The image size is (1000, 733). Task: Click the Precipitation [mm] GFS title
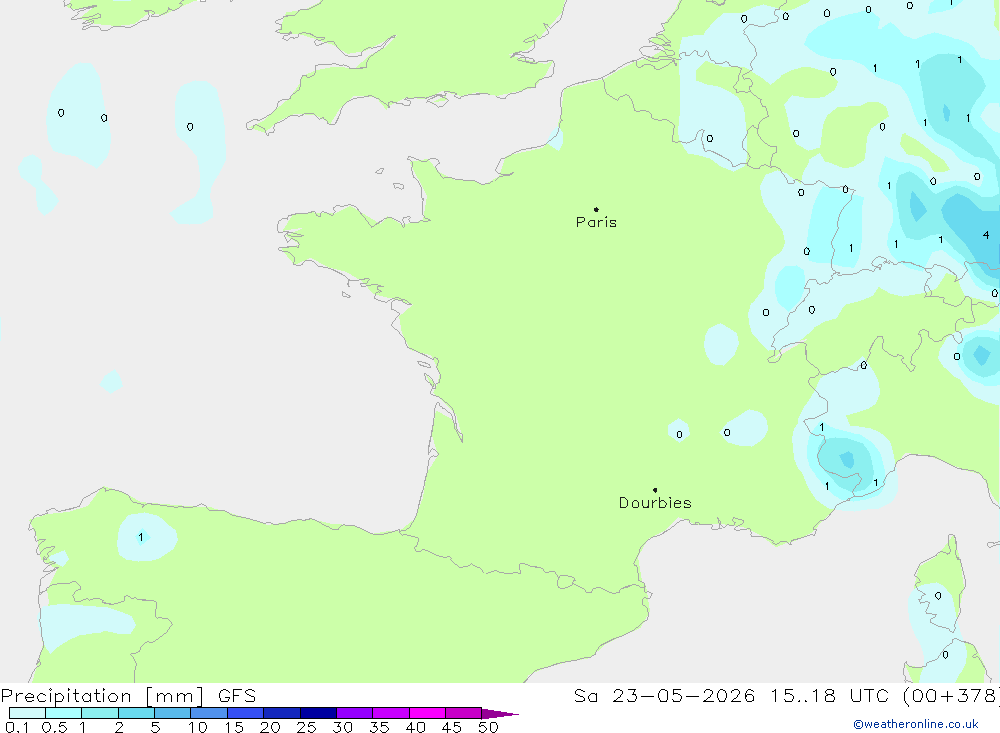coord(128,695)
